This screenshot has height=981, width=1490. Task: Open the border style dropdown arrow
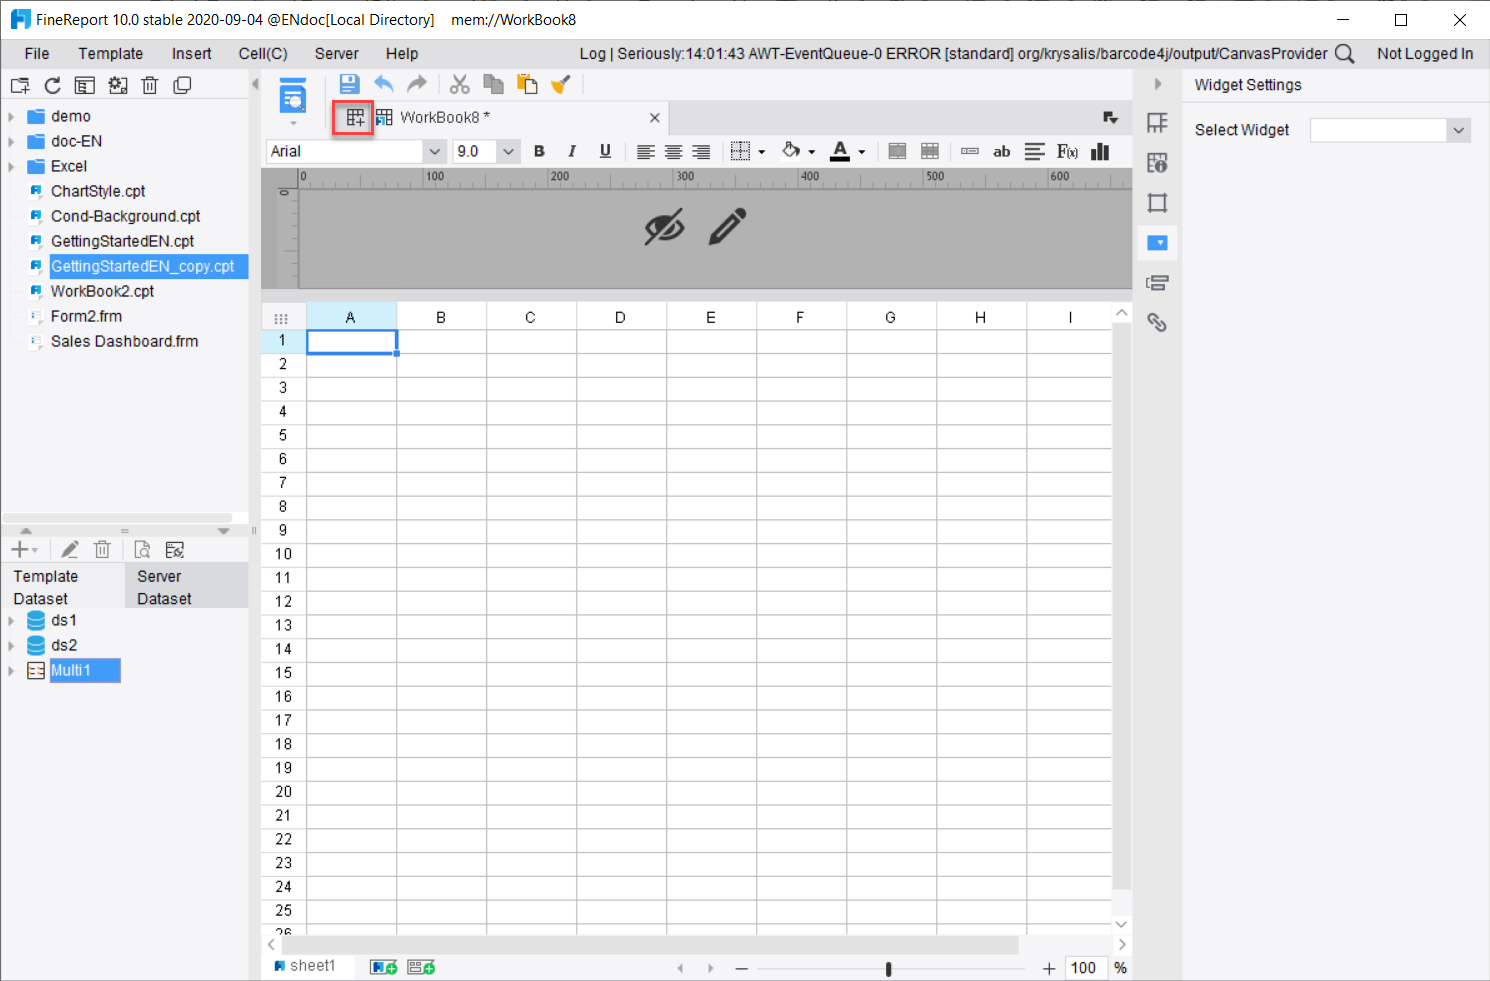tap(762, 152)
